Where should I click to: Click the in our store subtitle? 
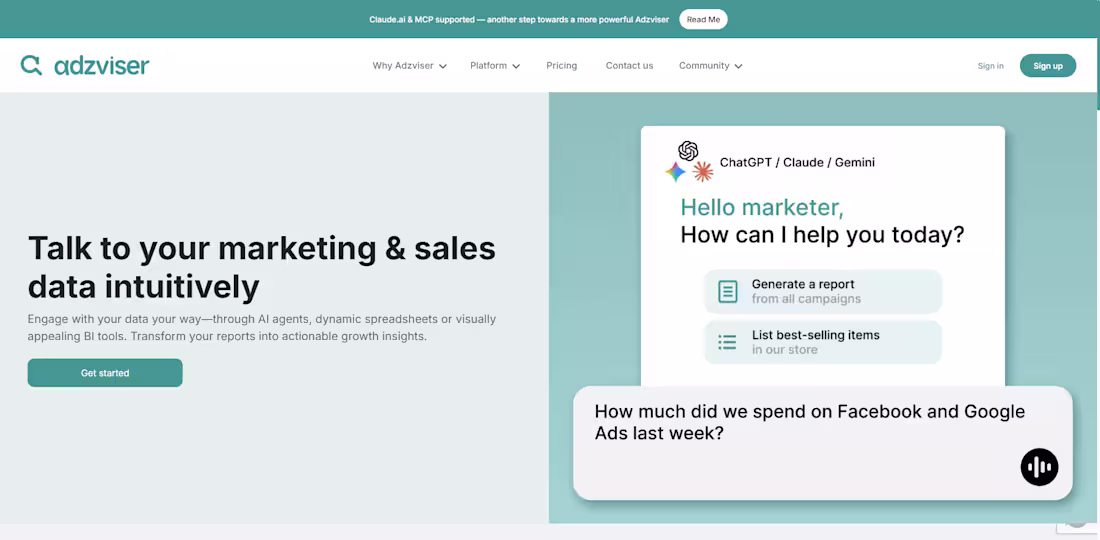[x=784, y=350]
